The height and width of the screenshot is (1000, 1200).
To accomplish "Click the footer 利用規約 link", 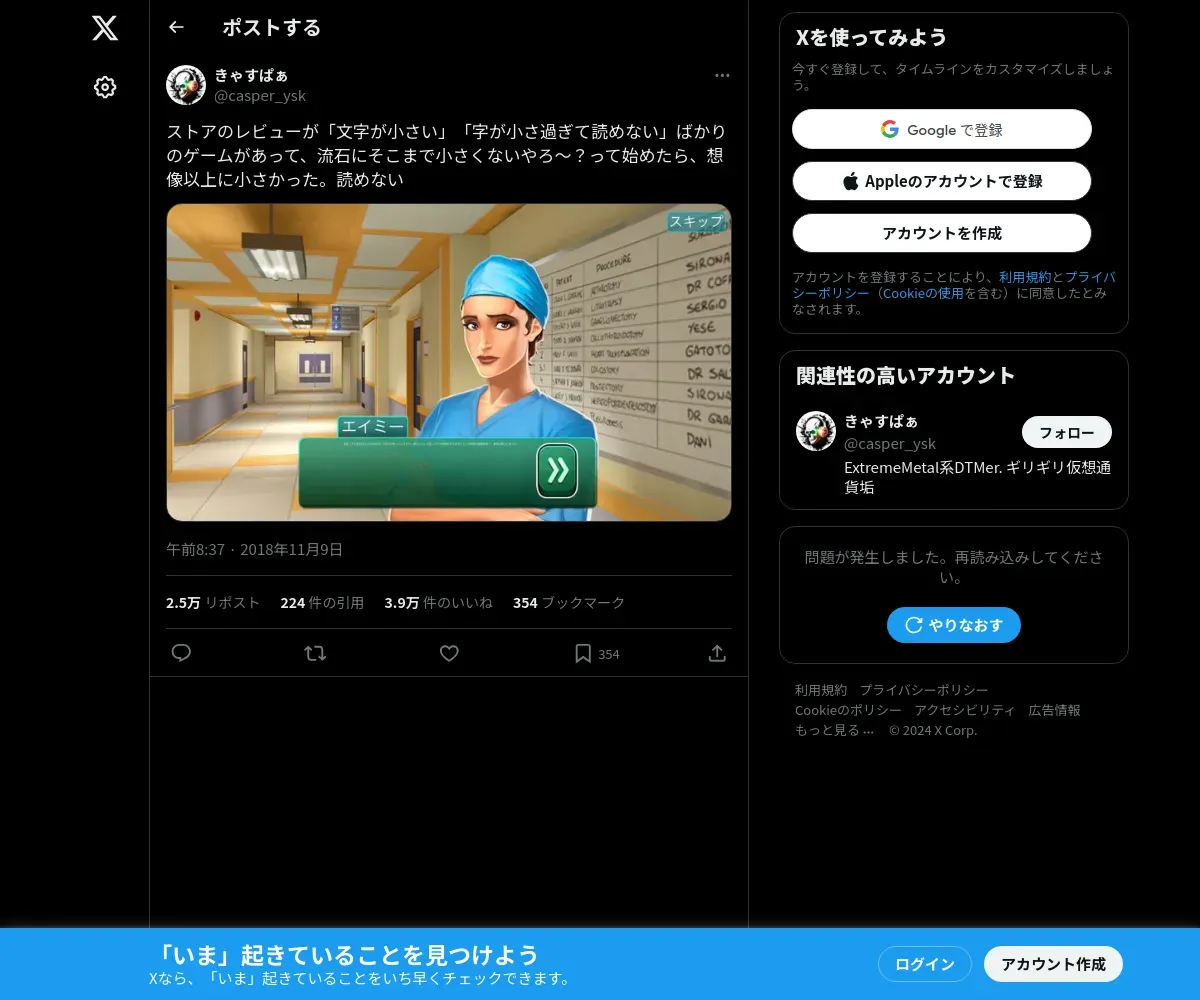I will pos(821,690).
